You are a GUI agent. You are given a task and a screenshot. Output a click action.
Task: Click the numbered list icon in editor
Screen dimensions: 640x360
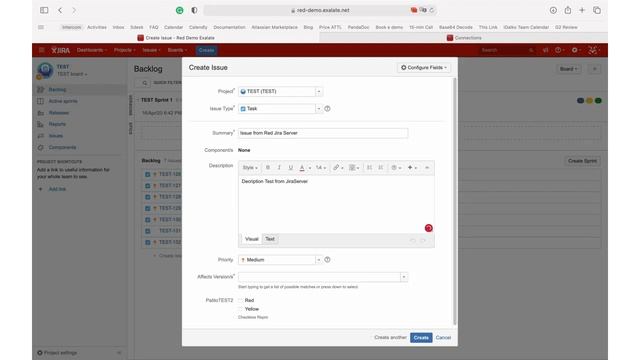coord(380,168)
